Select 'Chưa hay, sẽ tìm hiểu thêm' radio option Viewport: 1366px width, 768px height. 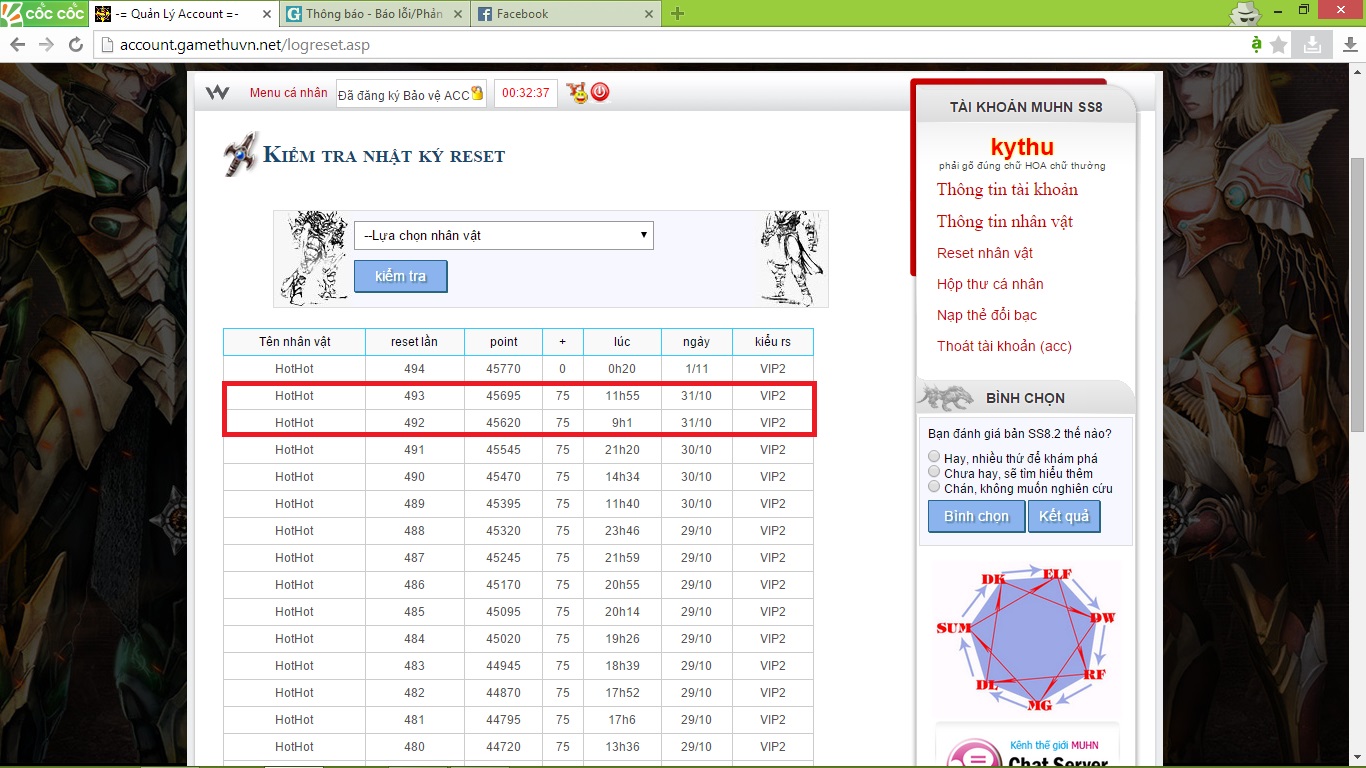[x=934, y=472]
